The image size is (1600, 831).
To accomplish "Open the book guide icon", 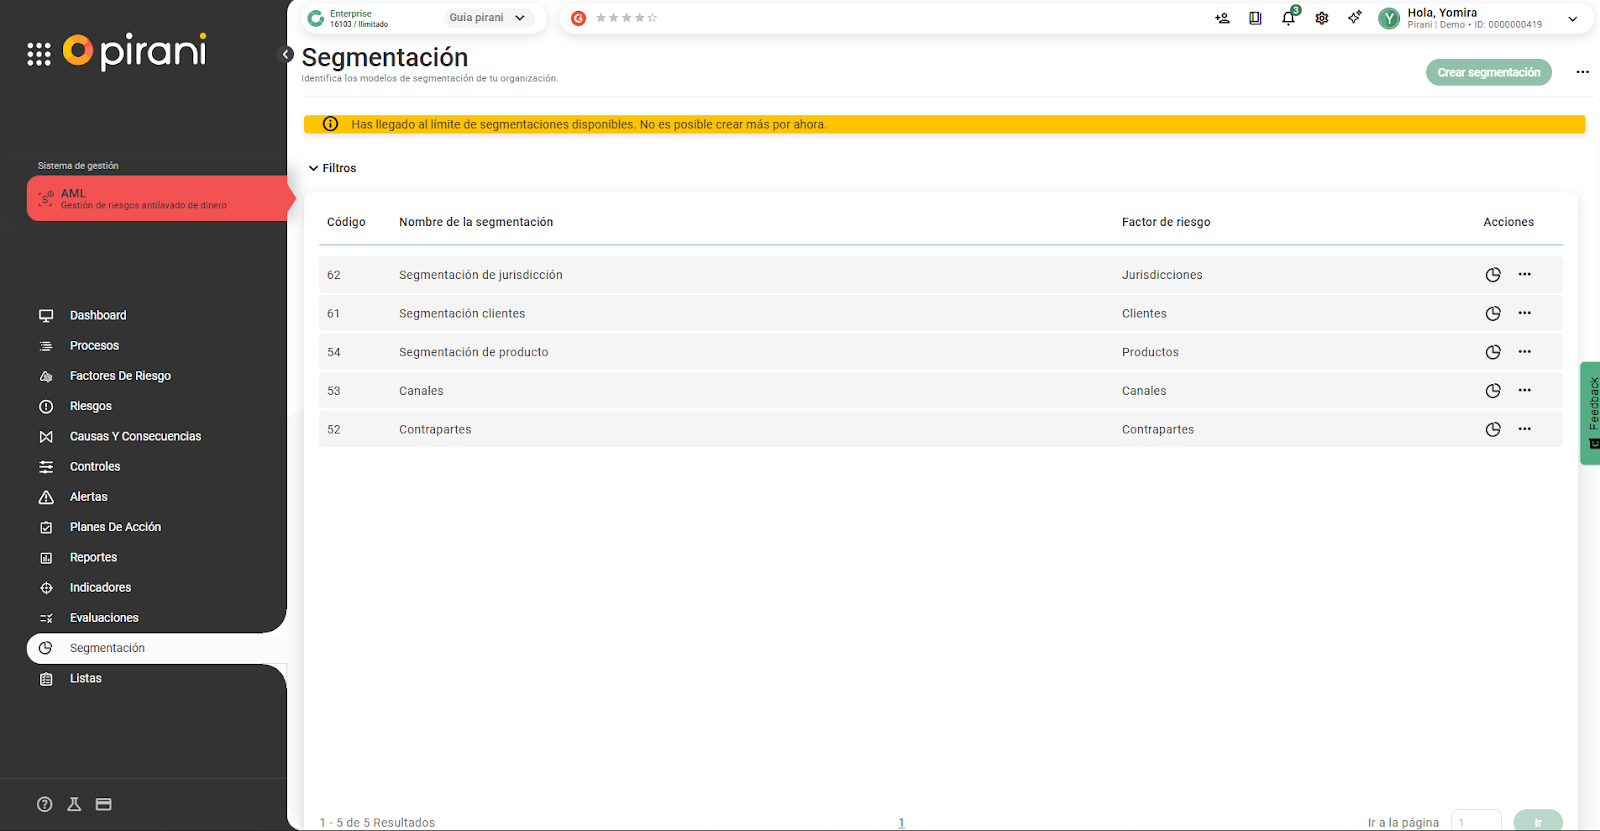I will tap(1255, 18).
